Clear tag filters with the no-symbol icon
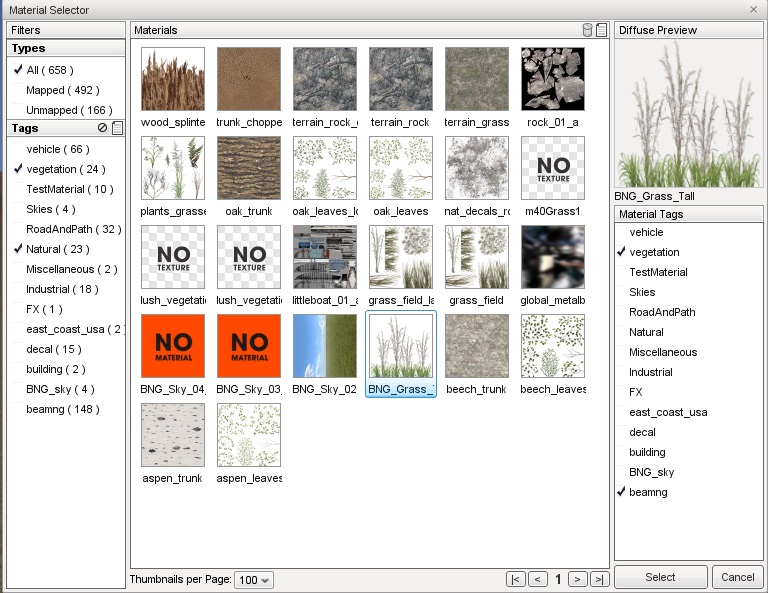Screen dimensions: 768x593 coord(102,128)
